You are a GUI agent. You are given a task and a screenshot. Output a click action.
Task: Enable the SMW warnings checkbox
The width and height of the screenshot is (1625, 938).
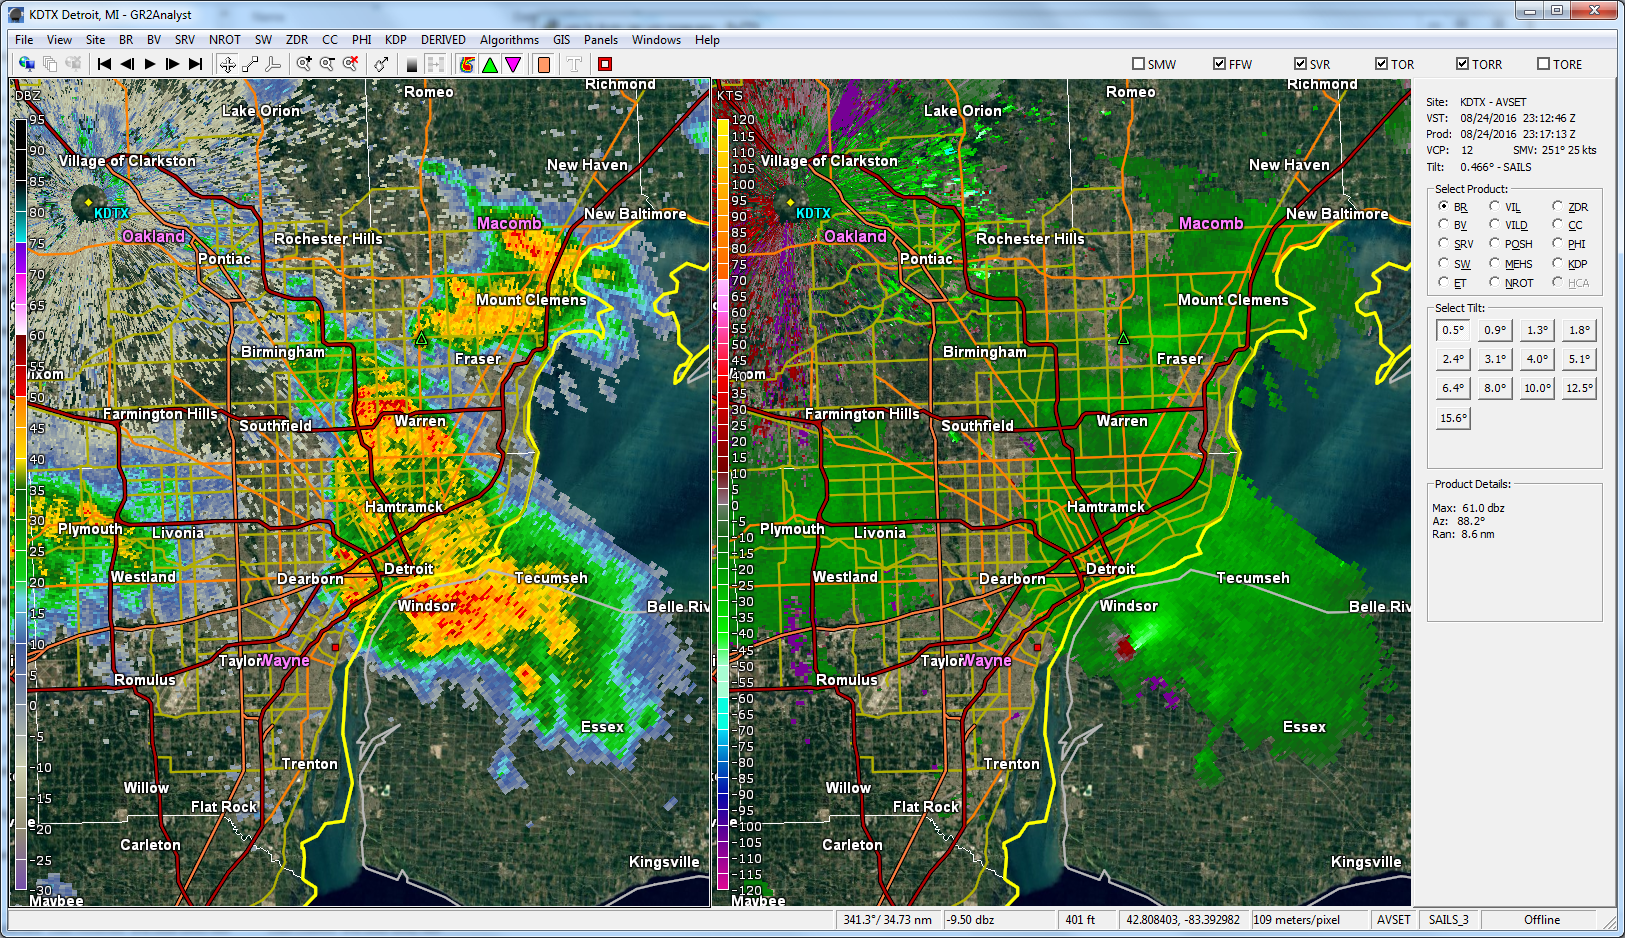(x=1138, y=64)
